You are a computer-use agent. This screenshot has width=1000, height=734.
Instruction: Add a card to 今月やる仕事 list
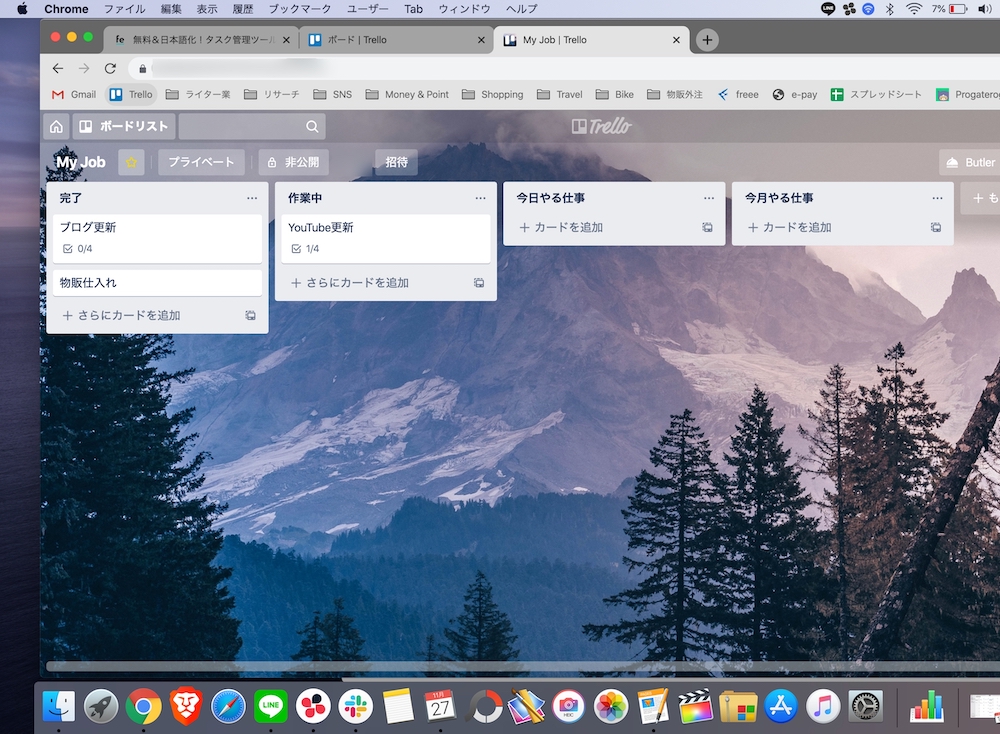pyautogui.click(x=790, y=227)
